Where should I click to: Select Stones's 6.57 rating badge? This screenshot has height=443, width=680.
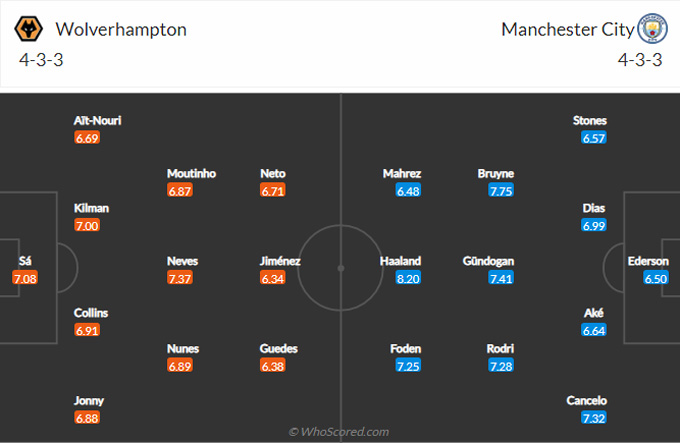(594, 138)
